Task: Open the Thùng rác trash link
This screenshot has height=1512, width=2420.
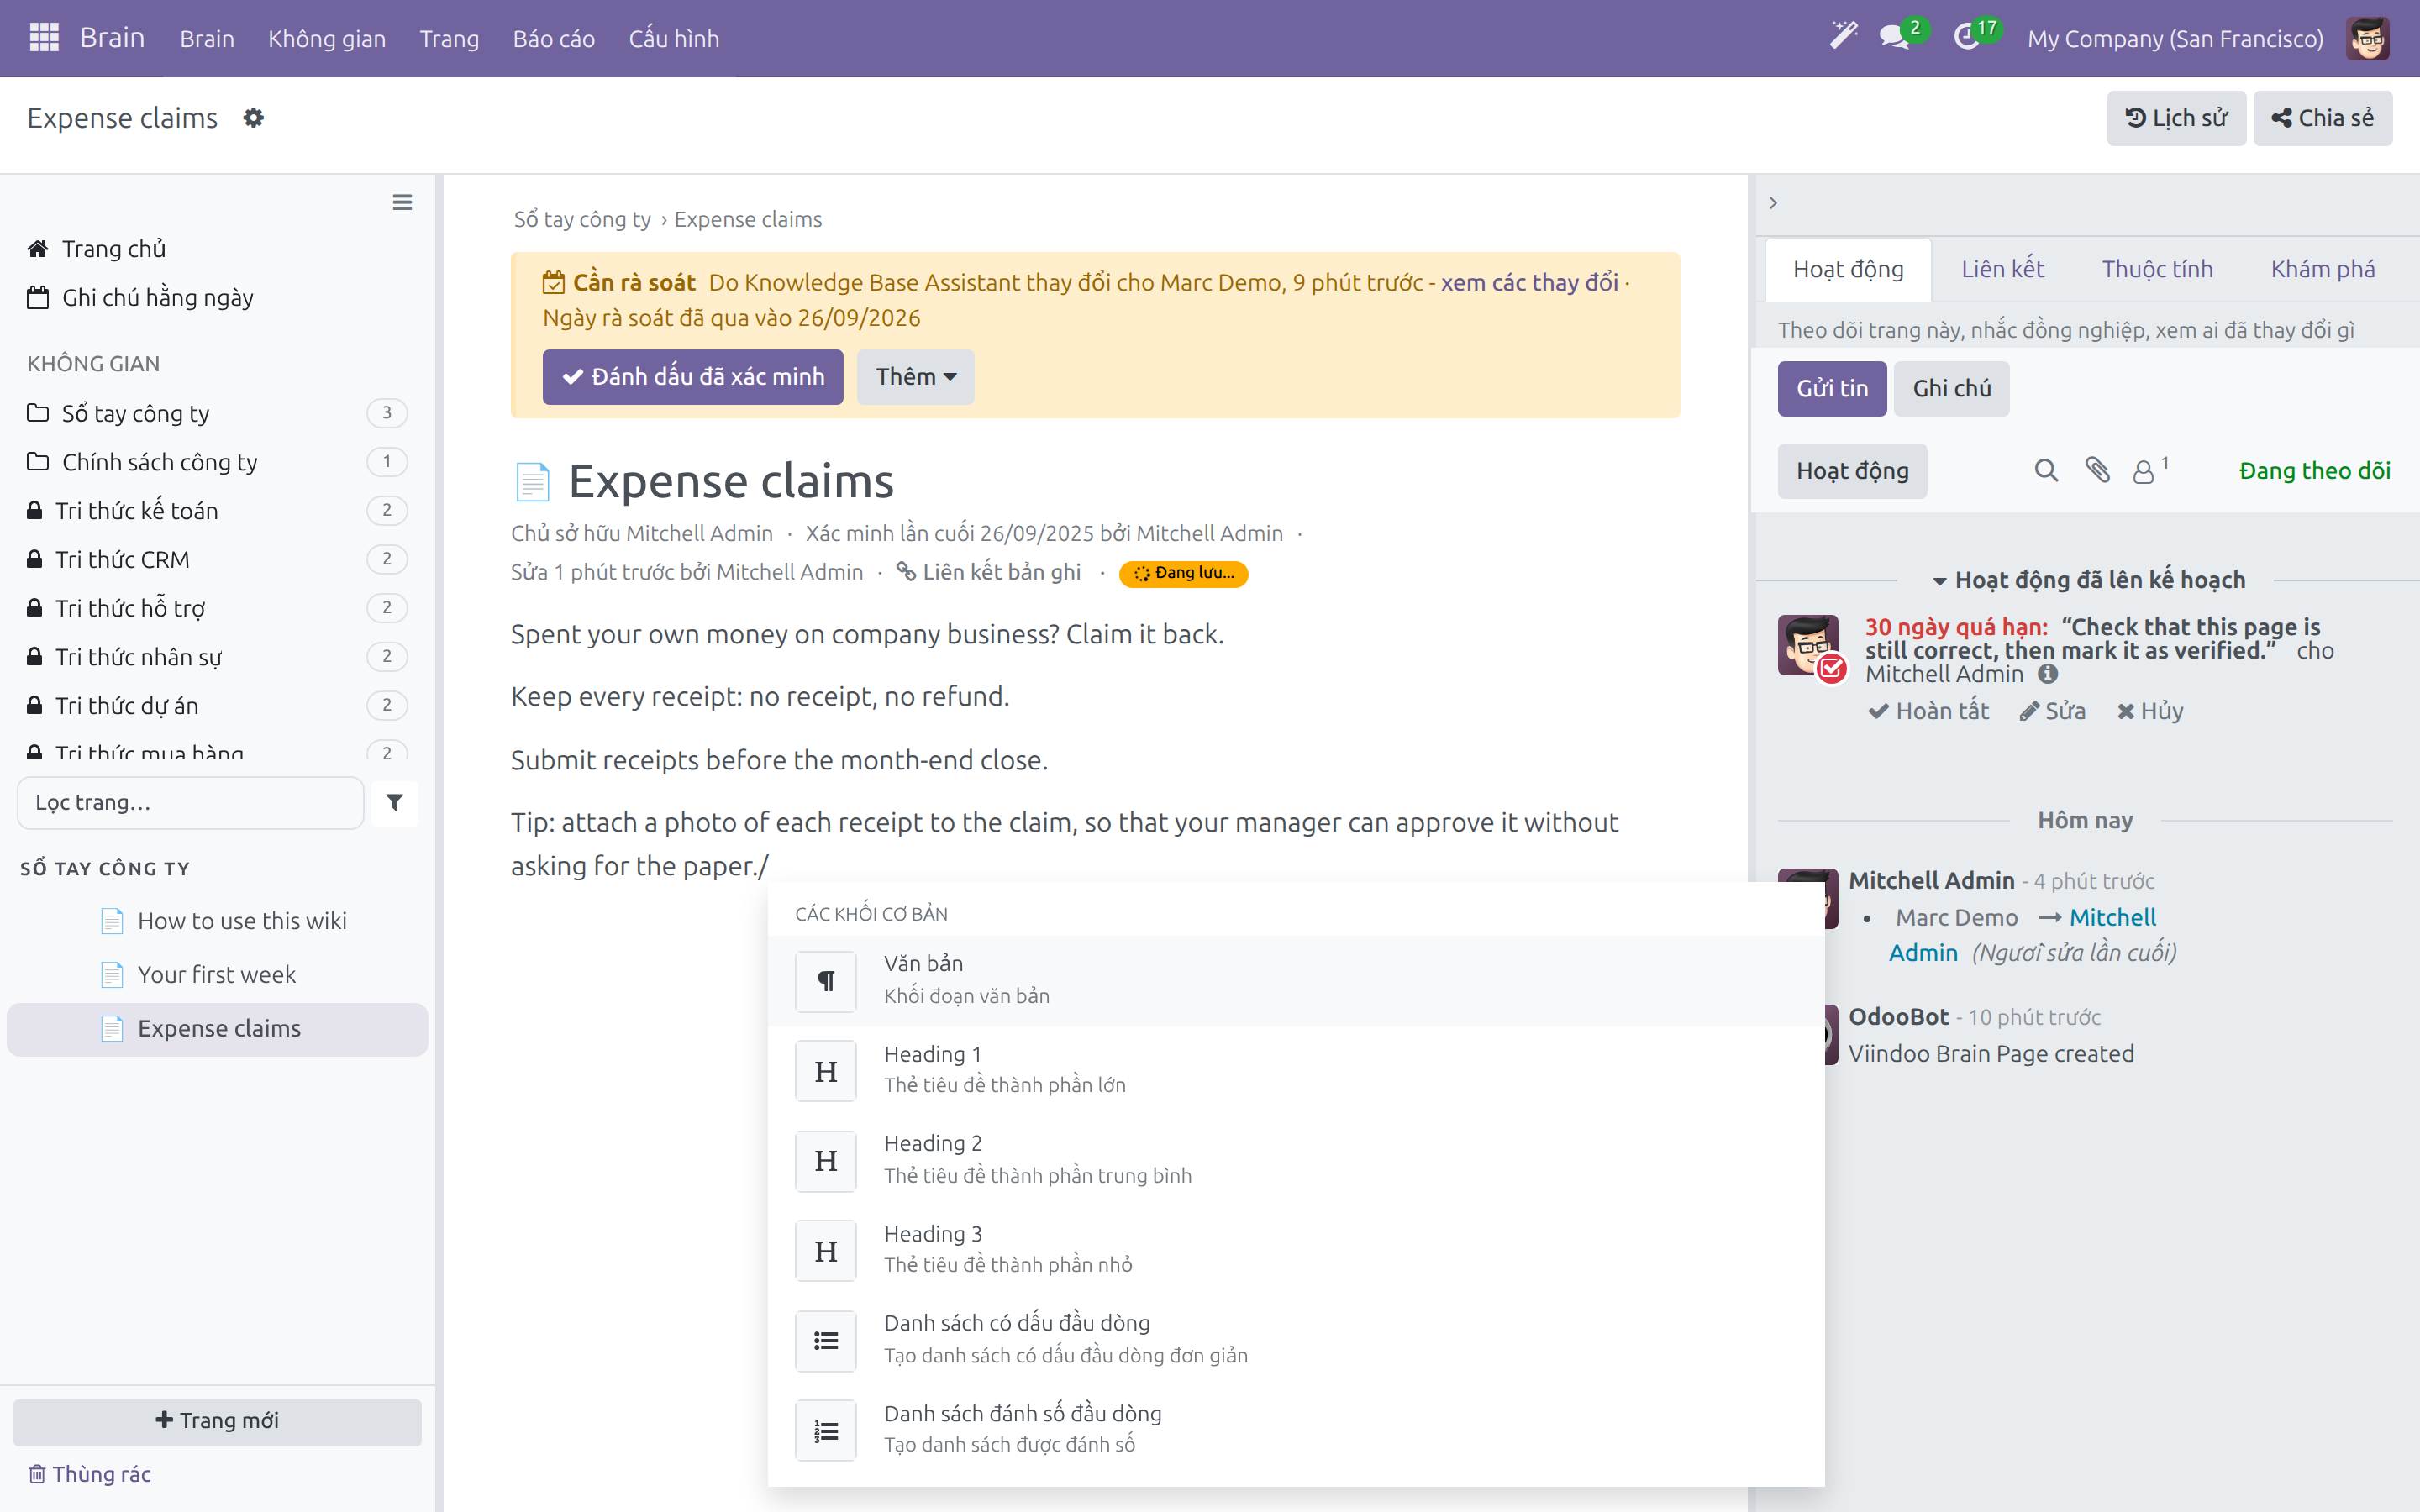Action: (x=89, y=1474)
